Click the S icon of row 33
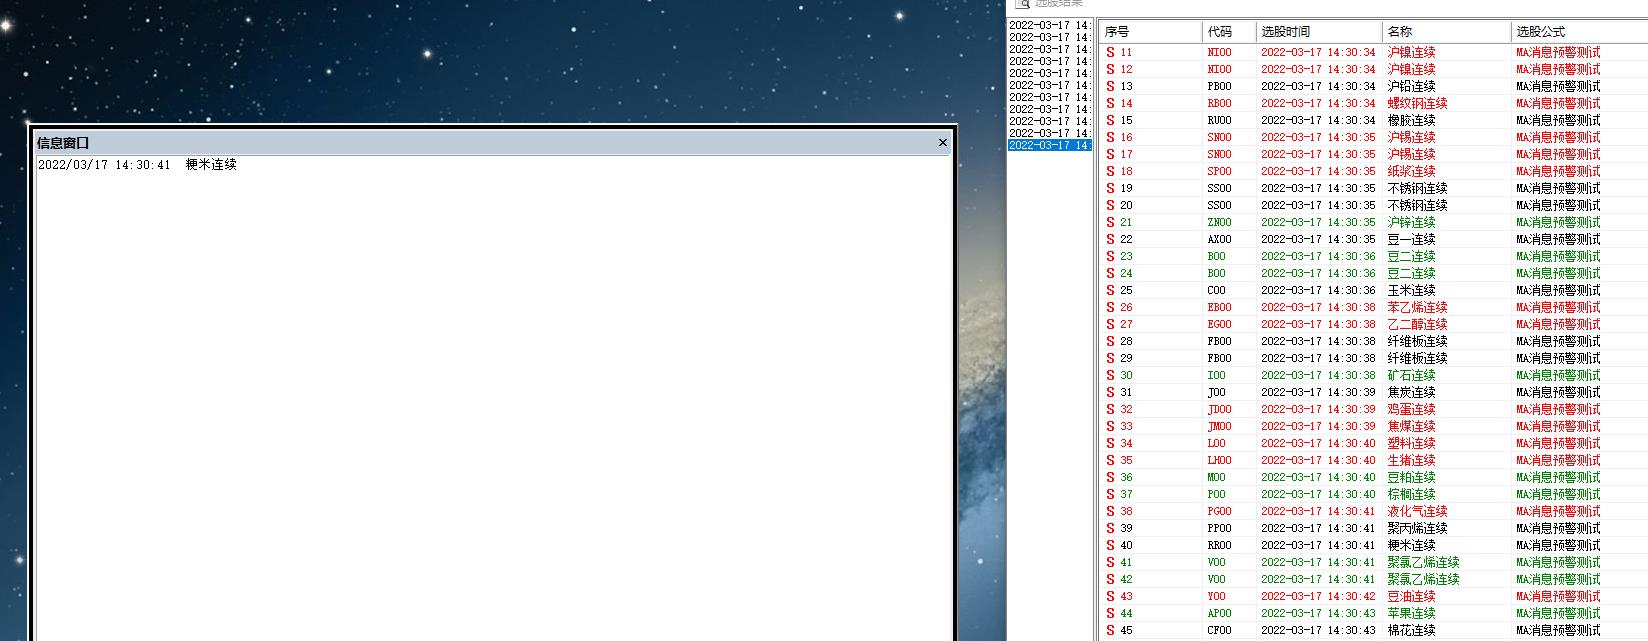 coord(1110,426)
